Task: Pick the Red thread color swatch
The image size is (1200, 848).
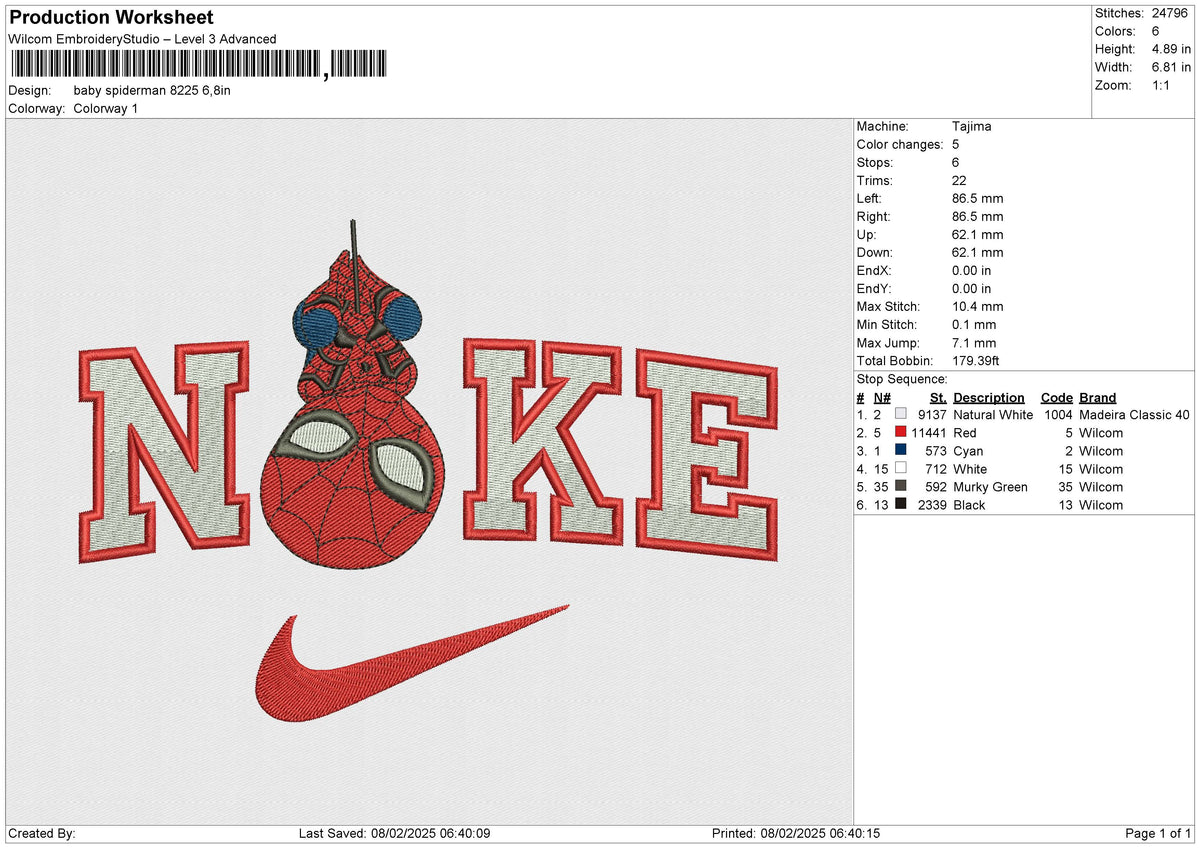Action: point(901,433)
